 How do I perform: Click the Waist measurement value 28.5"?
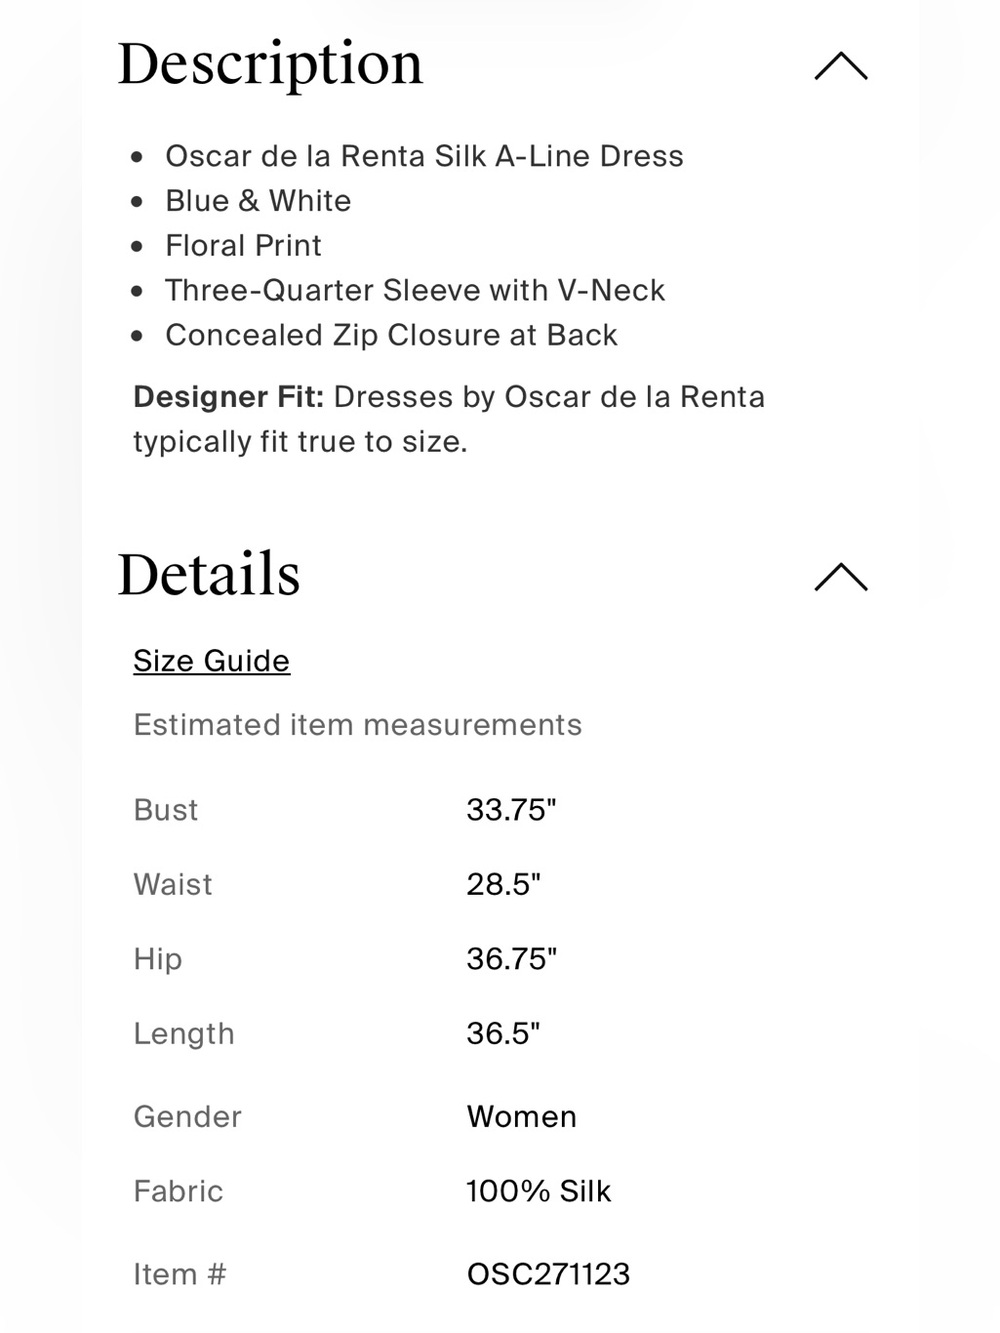pyautogui.click(x=503, y=884)
